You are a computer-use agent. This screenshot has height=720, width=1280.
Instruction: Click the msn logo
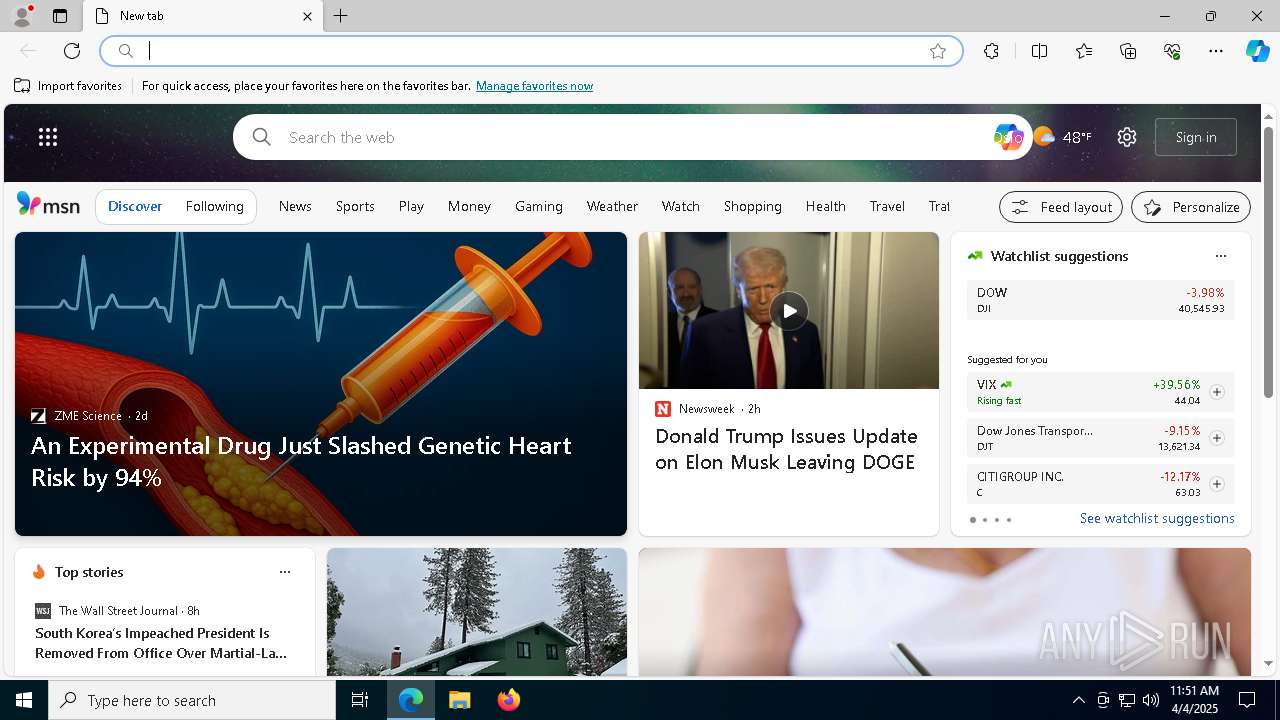pyautogui.click(x=48, y=205)
